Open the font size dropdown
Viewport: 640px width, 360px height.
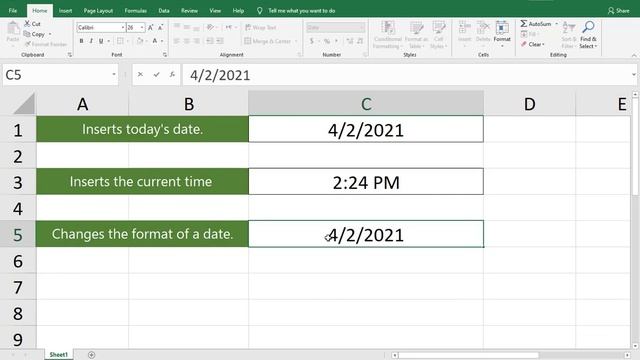pos(142,27)
